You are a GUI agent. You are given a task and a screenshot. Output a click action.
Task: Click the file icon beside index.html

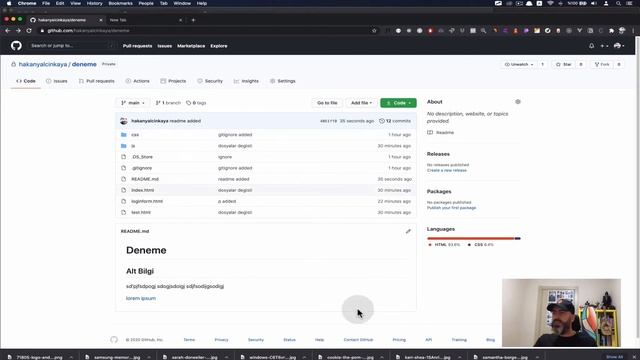(x=124, y=190)
